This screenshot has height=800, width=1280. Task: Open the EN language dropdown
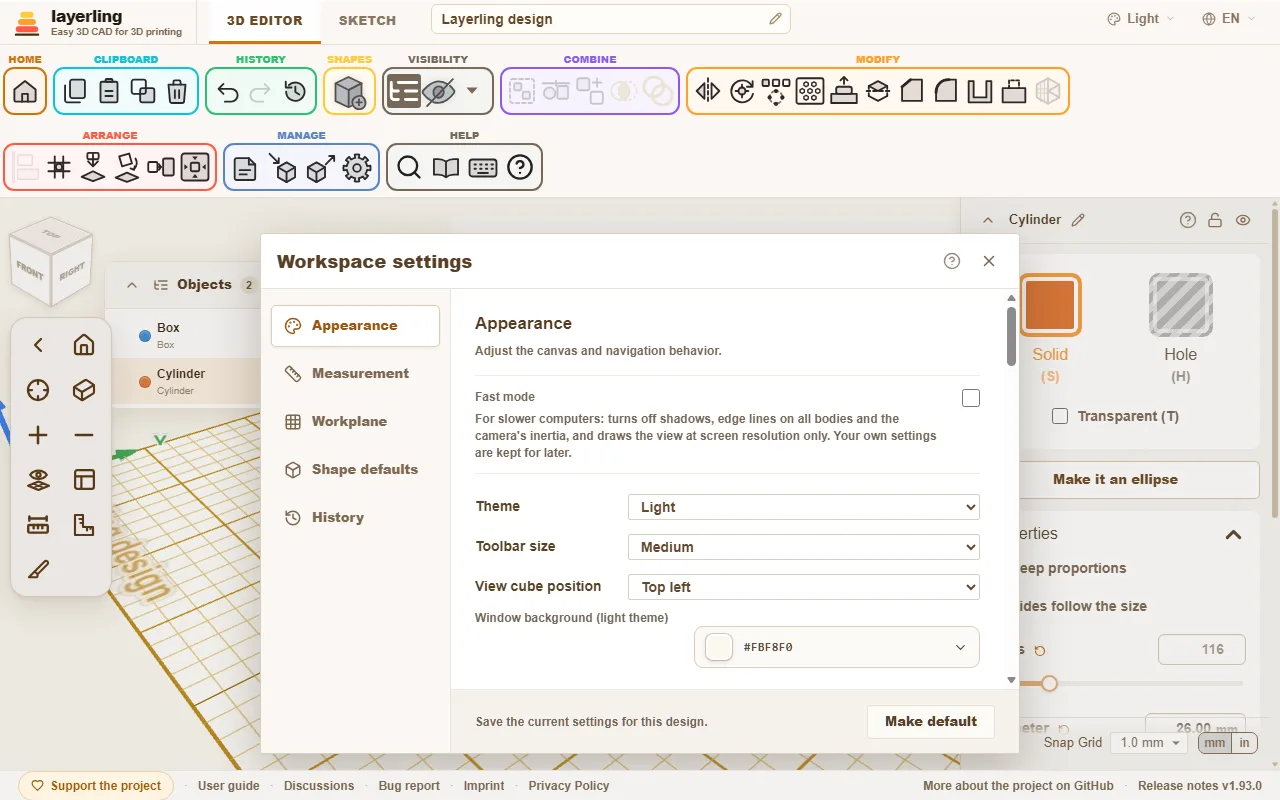1230,19
